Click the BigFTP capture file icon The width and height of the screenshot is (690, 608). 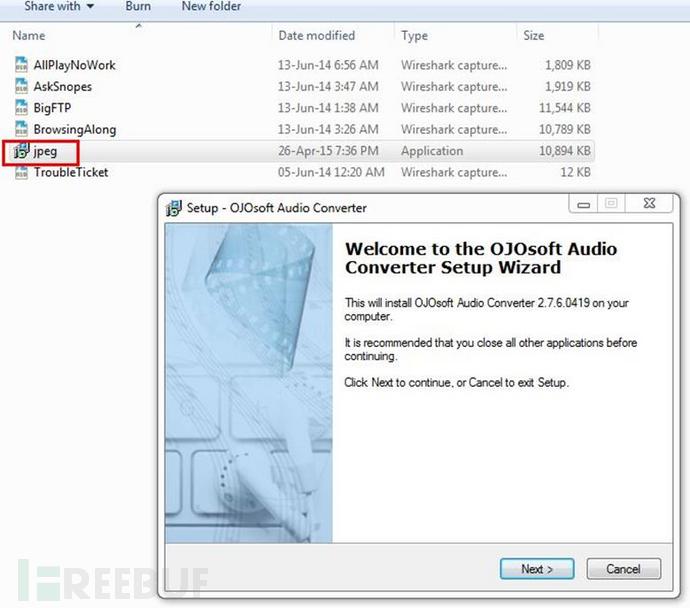point(21,107)
